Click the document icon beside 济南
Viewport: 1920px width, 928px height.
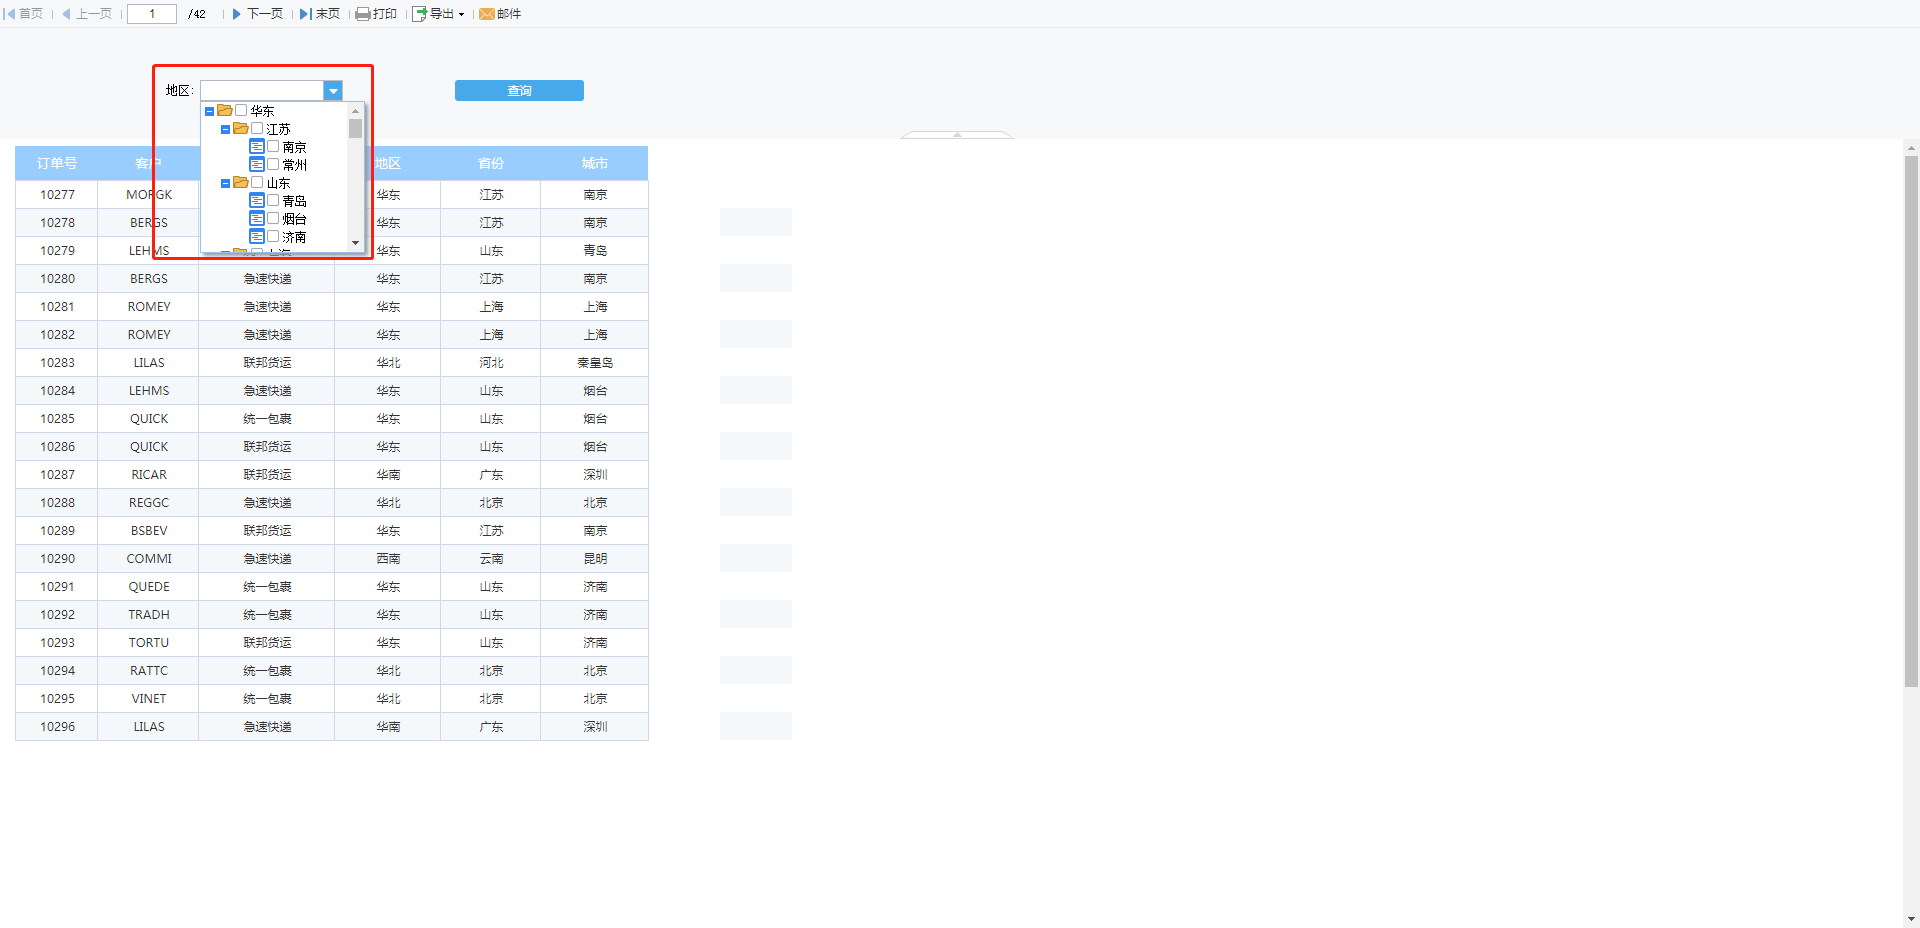(257, 237)
